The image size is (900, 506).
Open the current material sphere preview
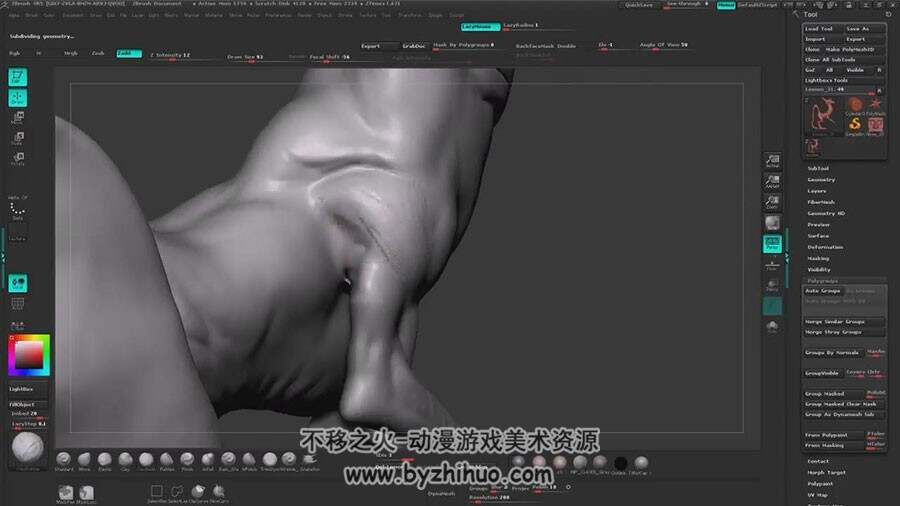[x=27, y=448]
